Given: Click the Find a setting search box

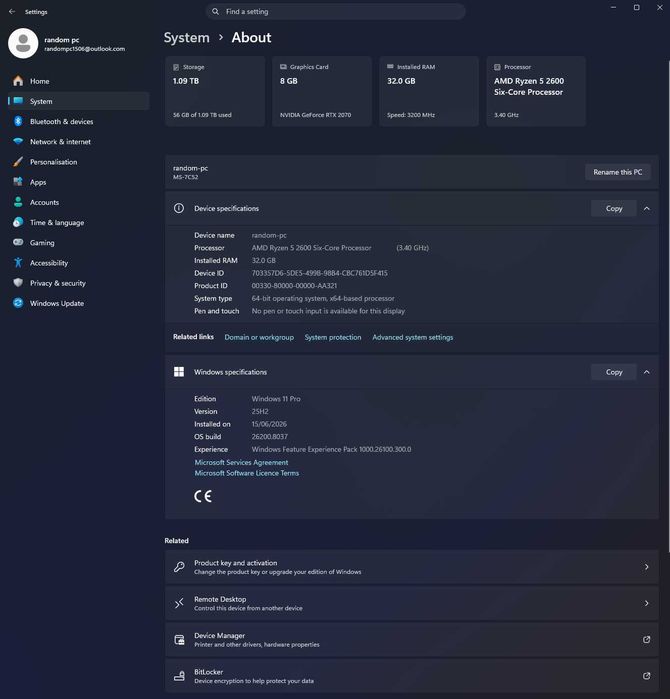Looking at the screenshot, I should click(x=336, y=12).
